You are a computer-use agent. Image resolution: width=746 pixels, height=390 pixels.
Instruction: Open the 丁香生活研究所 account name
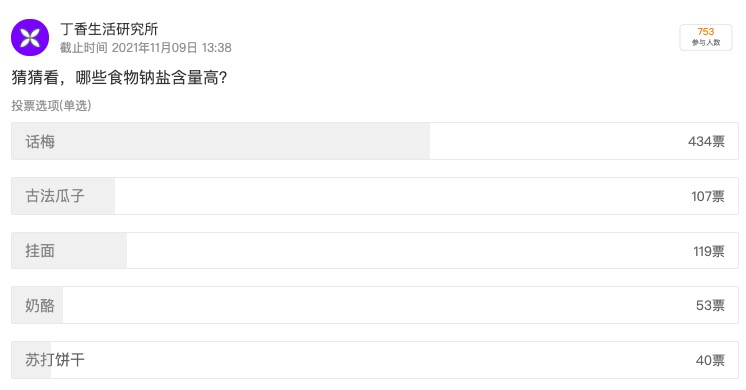pyautogui.click(x=109, y=29)
